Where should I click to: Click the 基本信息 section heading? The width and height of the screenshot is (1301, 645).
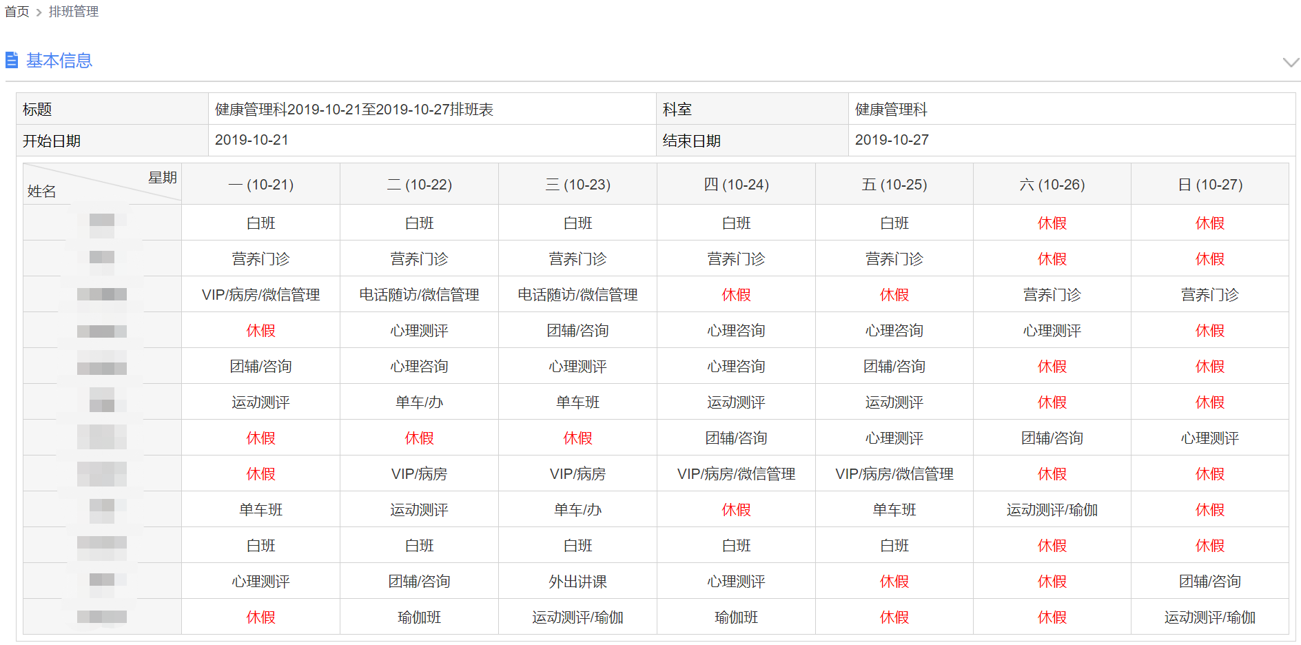pyautogui.click(x=59, y=60)
